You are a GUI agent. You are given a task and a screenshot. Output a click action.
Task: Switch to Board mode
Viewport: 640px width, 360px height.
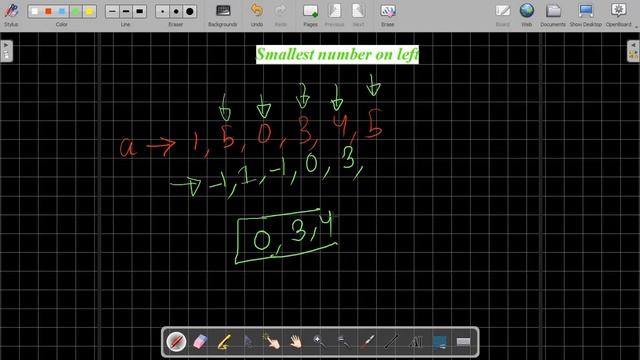(502, 15)
